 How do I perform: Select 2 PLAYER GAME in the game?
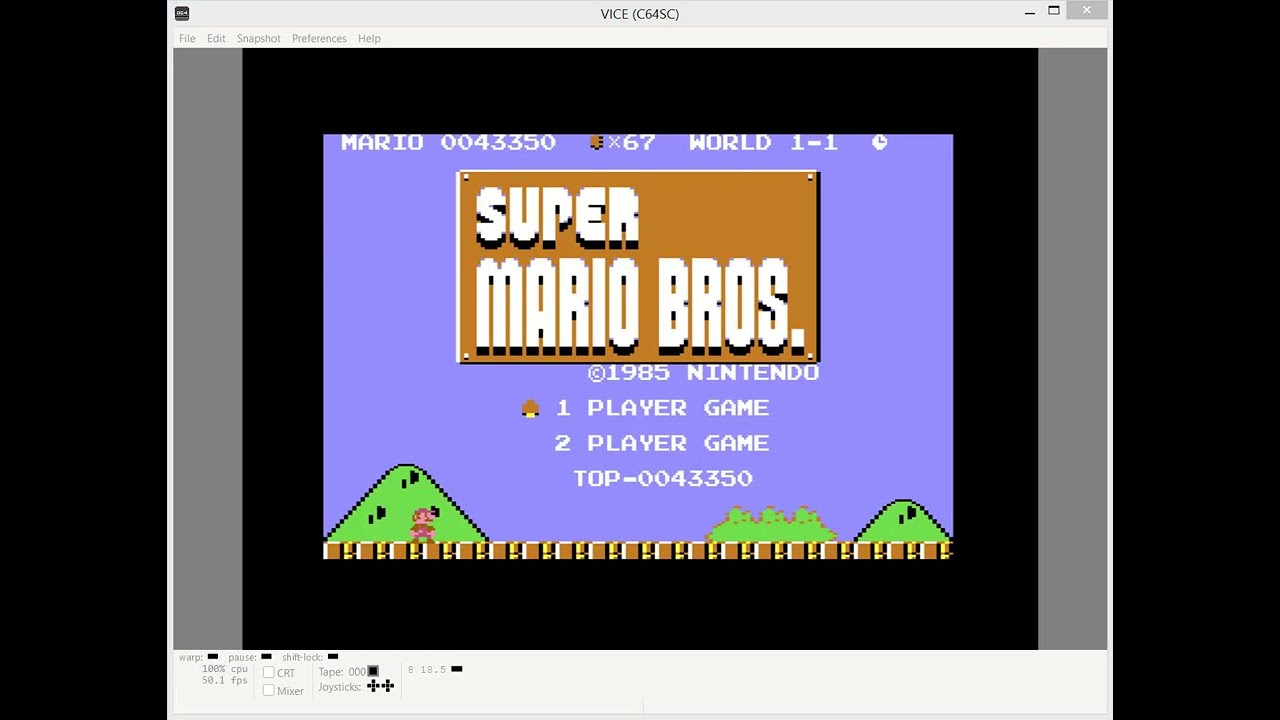(x=662, y=443)
